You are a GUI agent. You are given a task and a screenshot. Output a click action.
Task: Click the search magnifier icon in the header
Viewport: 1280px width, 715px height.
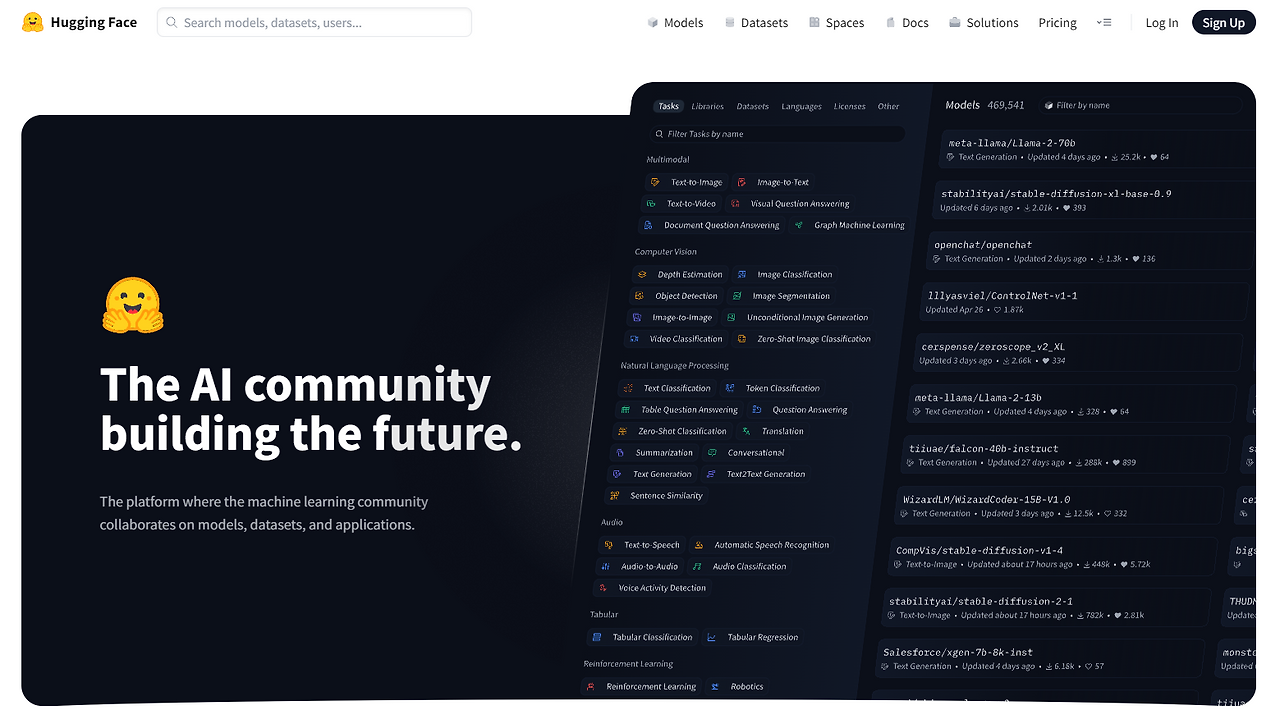pos(172,22)
